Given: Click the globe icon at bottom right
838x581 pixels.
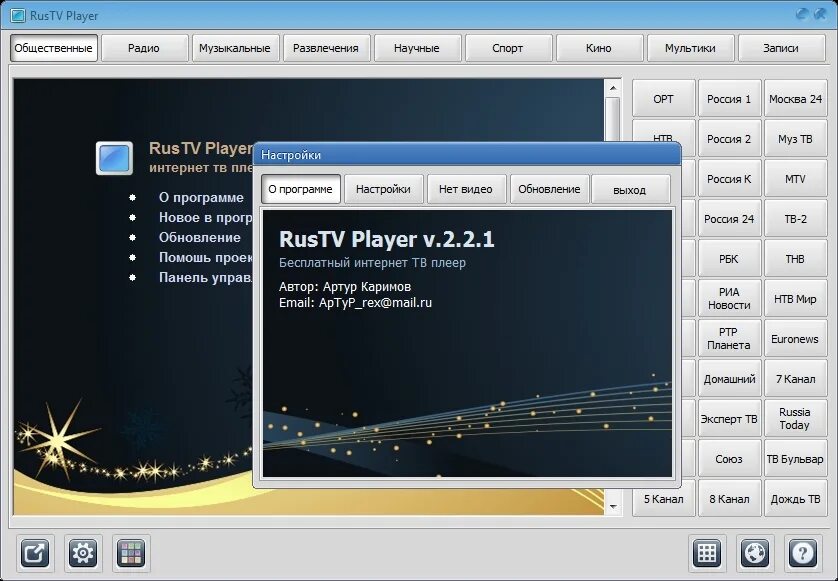Looking at the screenshot, I should (755, 553).
